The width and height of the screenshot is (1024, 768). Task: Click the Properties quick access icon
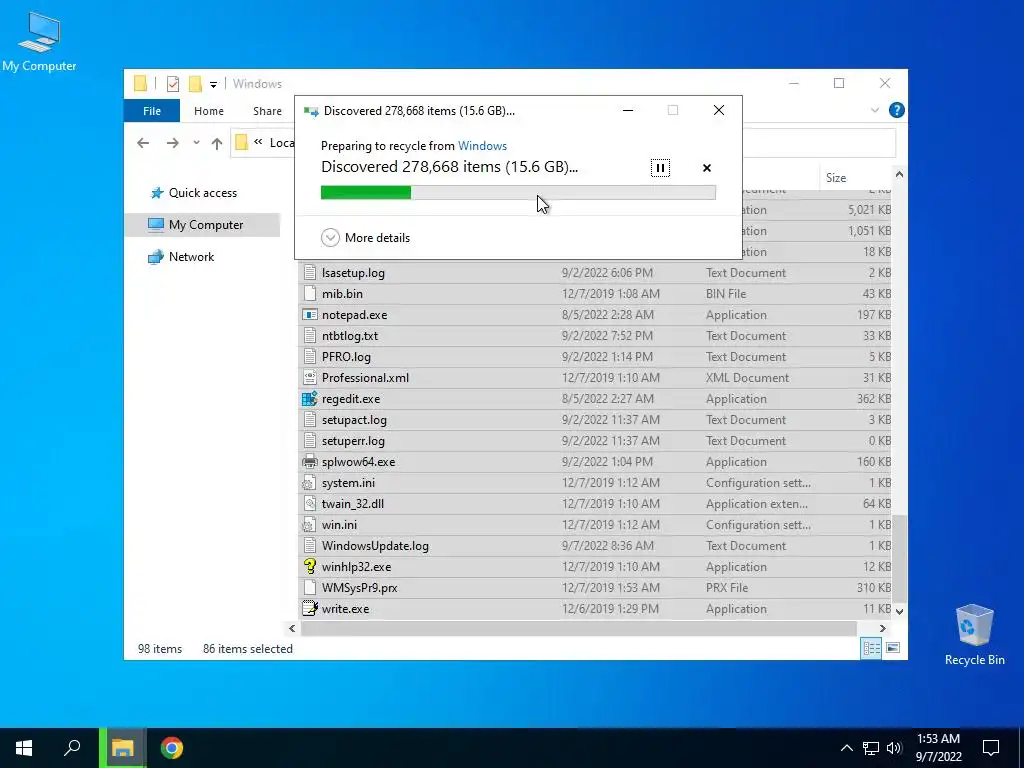tap(173, 84)
